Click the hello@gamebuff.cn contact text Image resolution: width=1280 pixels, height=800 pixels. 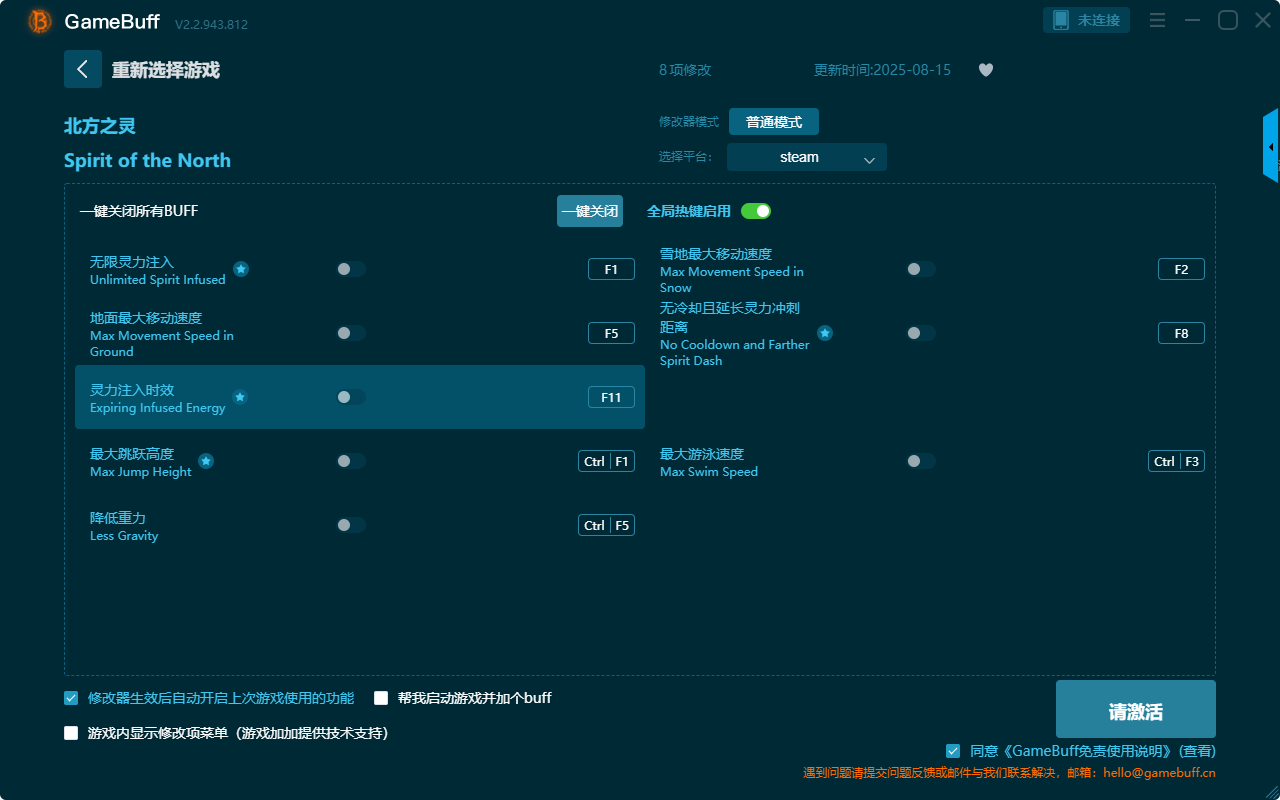(x=1160, y=773)
